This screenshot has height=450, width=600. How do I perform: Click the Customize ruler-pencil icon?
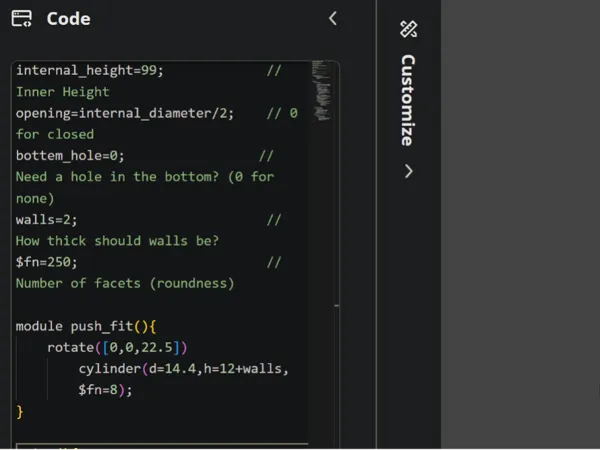point(409,29)
